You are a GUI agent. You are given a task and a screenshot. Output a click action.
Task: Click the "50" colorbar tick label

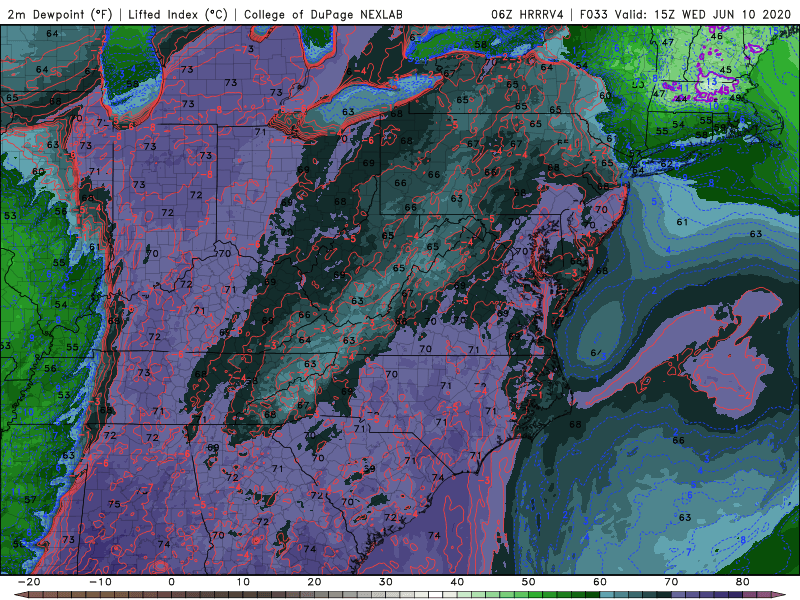[529, 582]
